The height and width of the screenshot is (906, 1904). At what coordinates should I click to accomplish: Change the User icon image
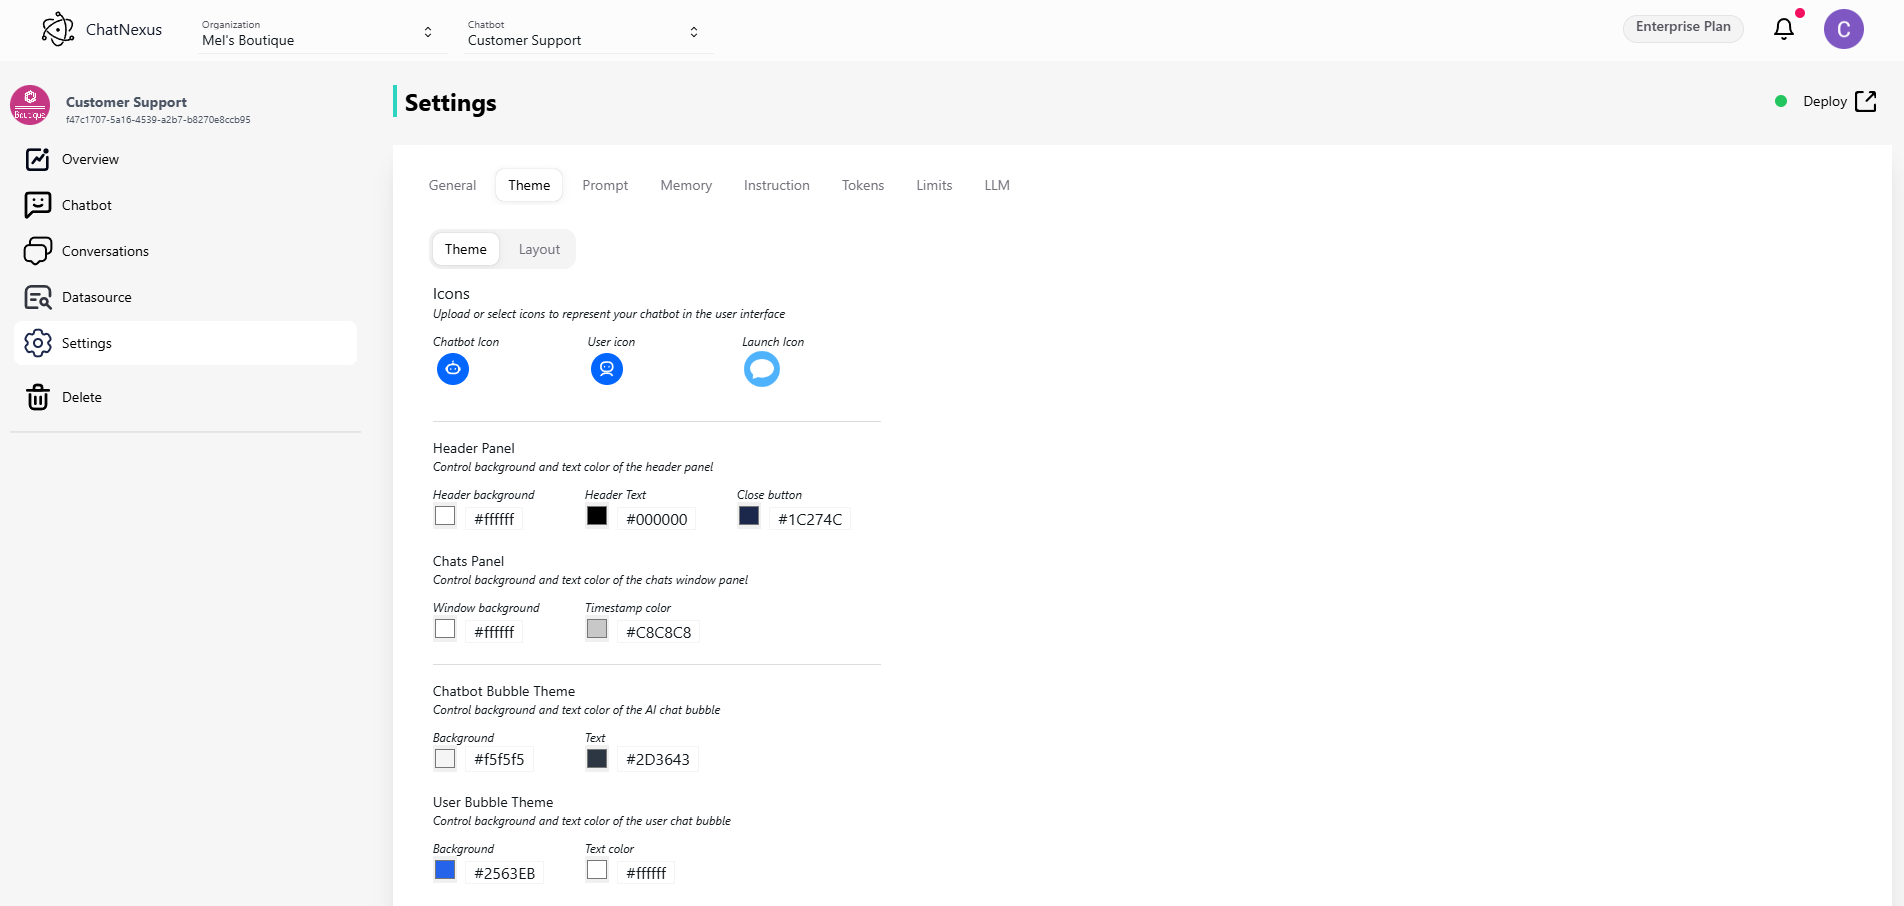tap(607, 369)
